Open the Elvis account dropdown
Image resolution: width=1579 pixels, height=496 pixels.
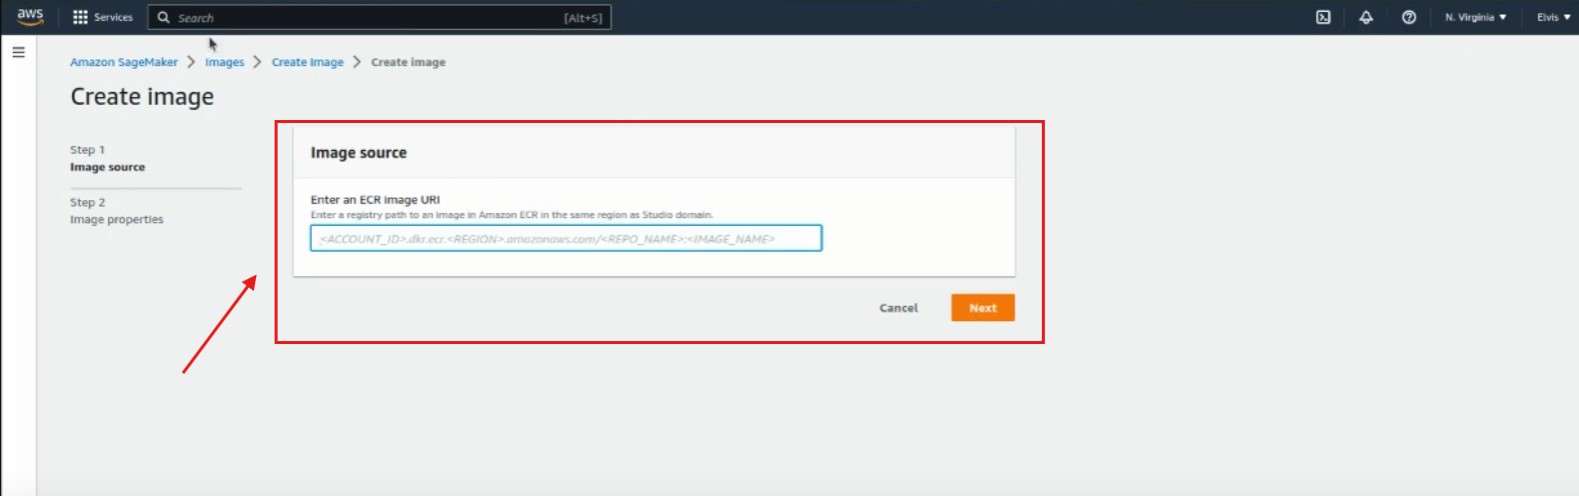(x=1553, y=17)
